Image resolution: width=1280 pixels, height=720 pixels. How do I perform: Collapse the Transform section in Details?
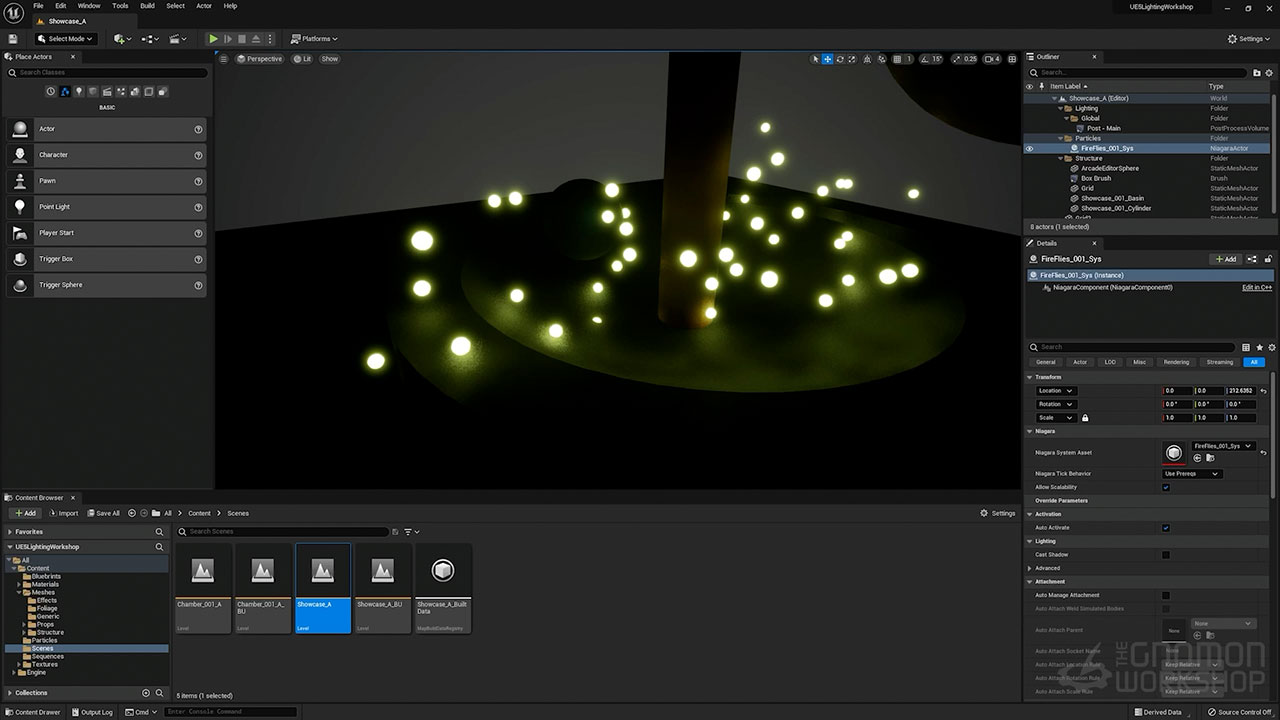[1032, 377]
